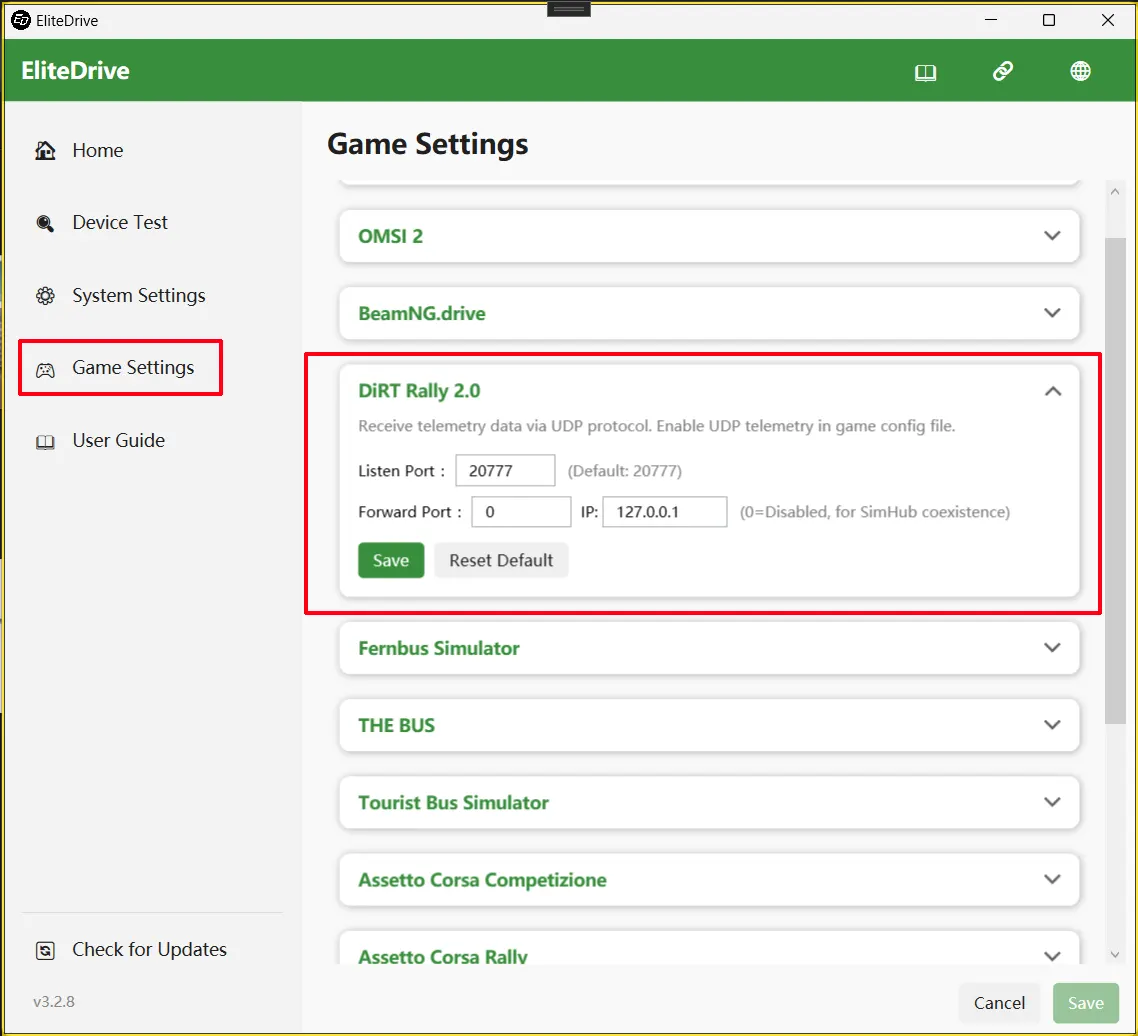Save DiRT Rally 2.0 port settings

(x=390, y=560)
